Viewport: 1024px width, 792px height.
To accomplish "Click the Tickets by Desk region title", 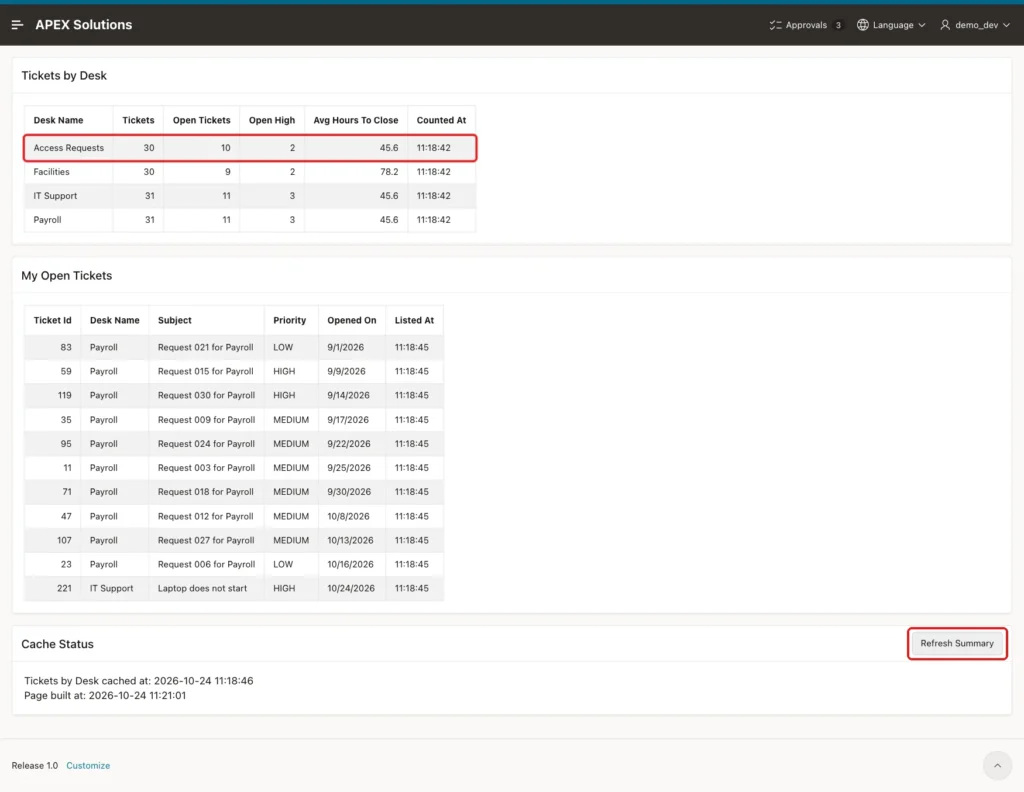I will (64, 76).
